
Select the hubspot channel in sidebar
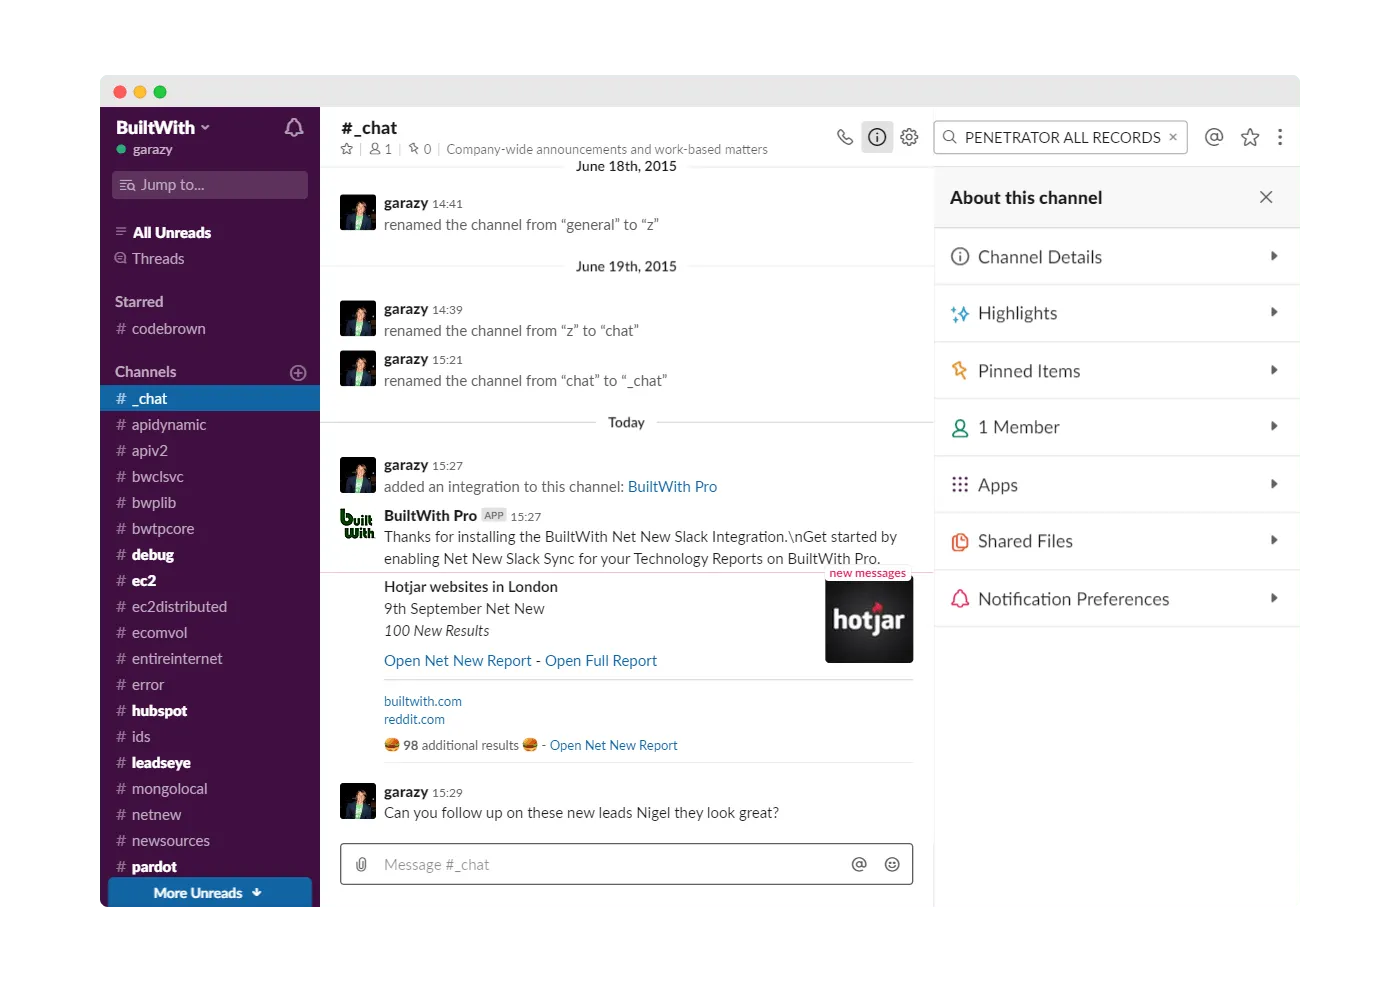[159, 711]
